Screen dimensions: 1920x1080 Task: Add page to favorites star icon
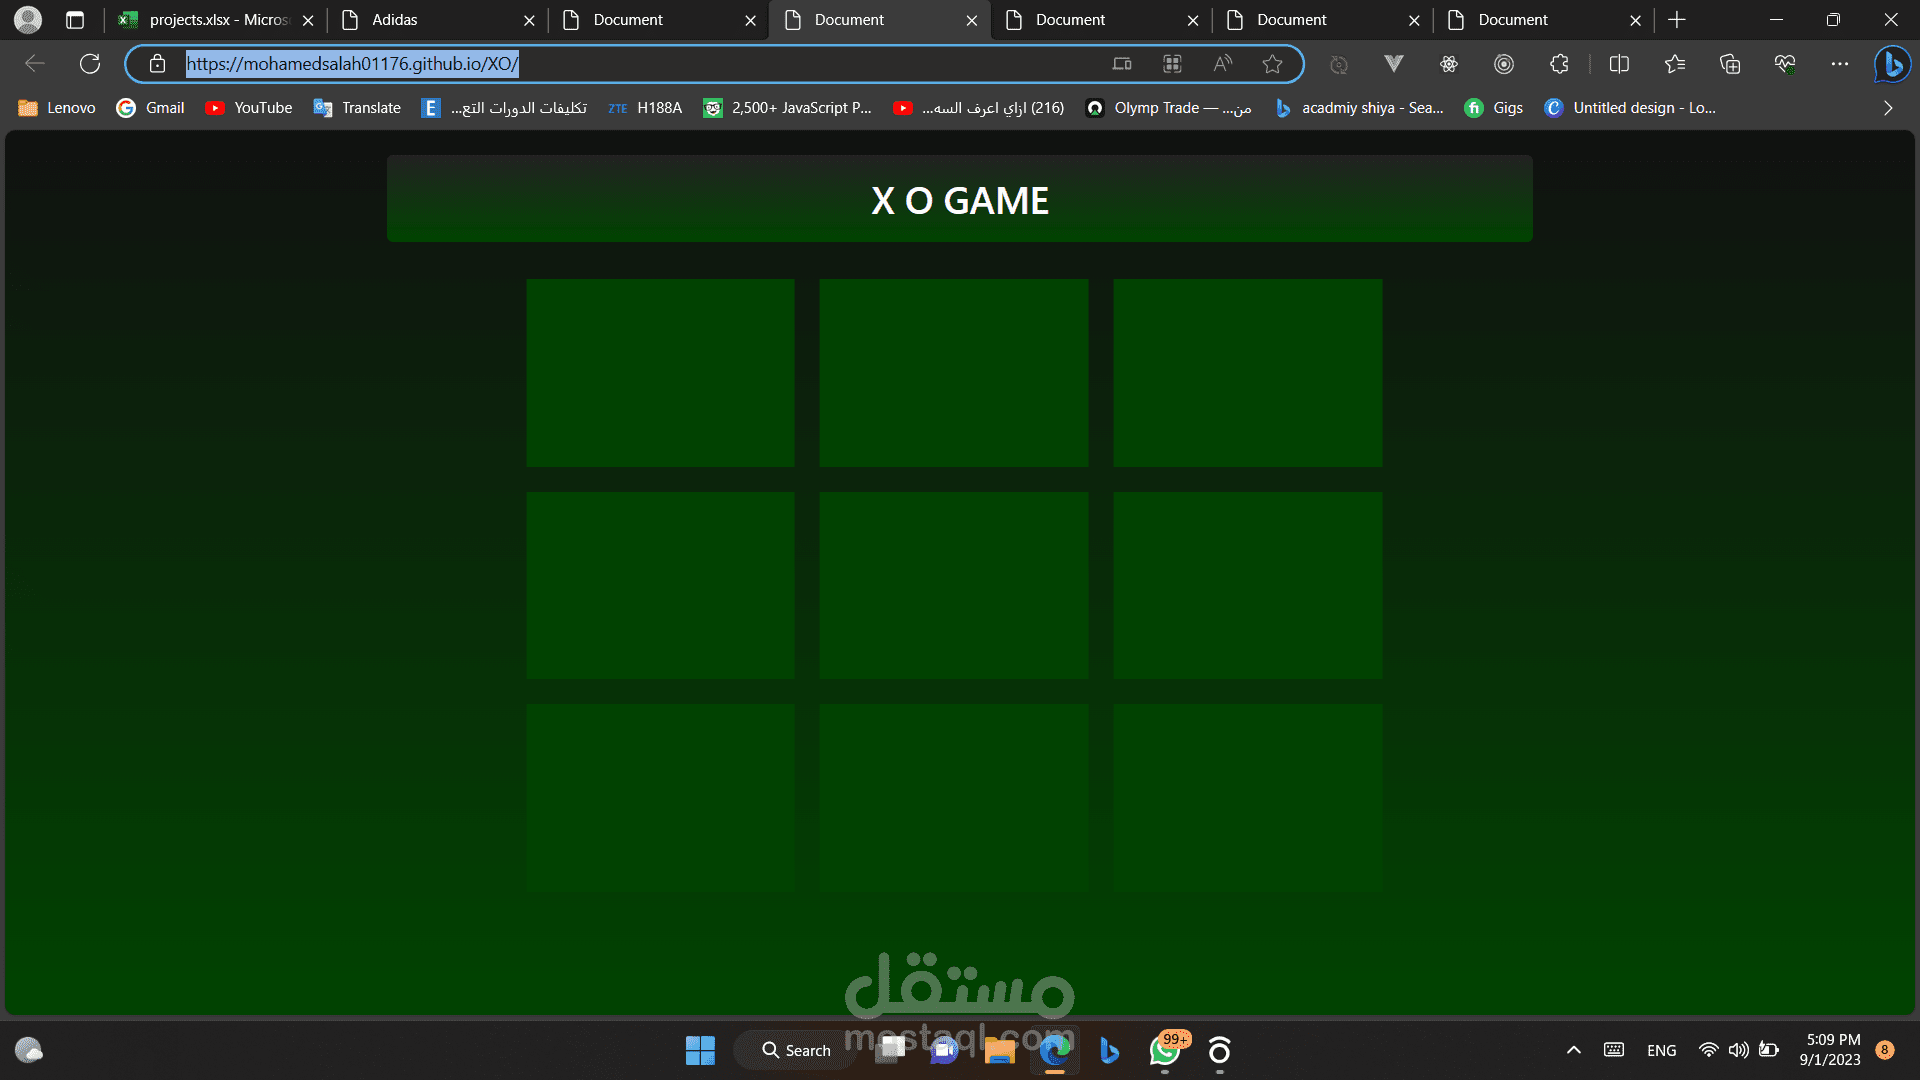pos(1272,64)
